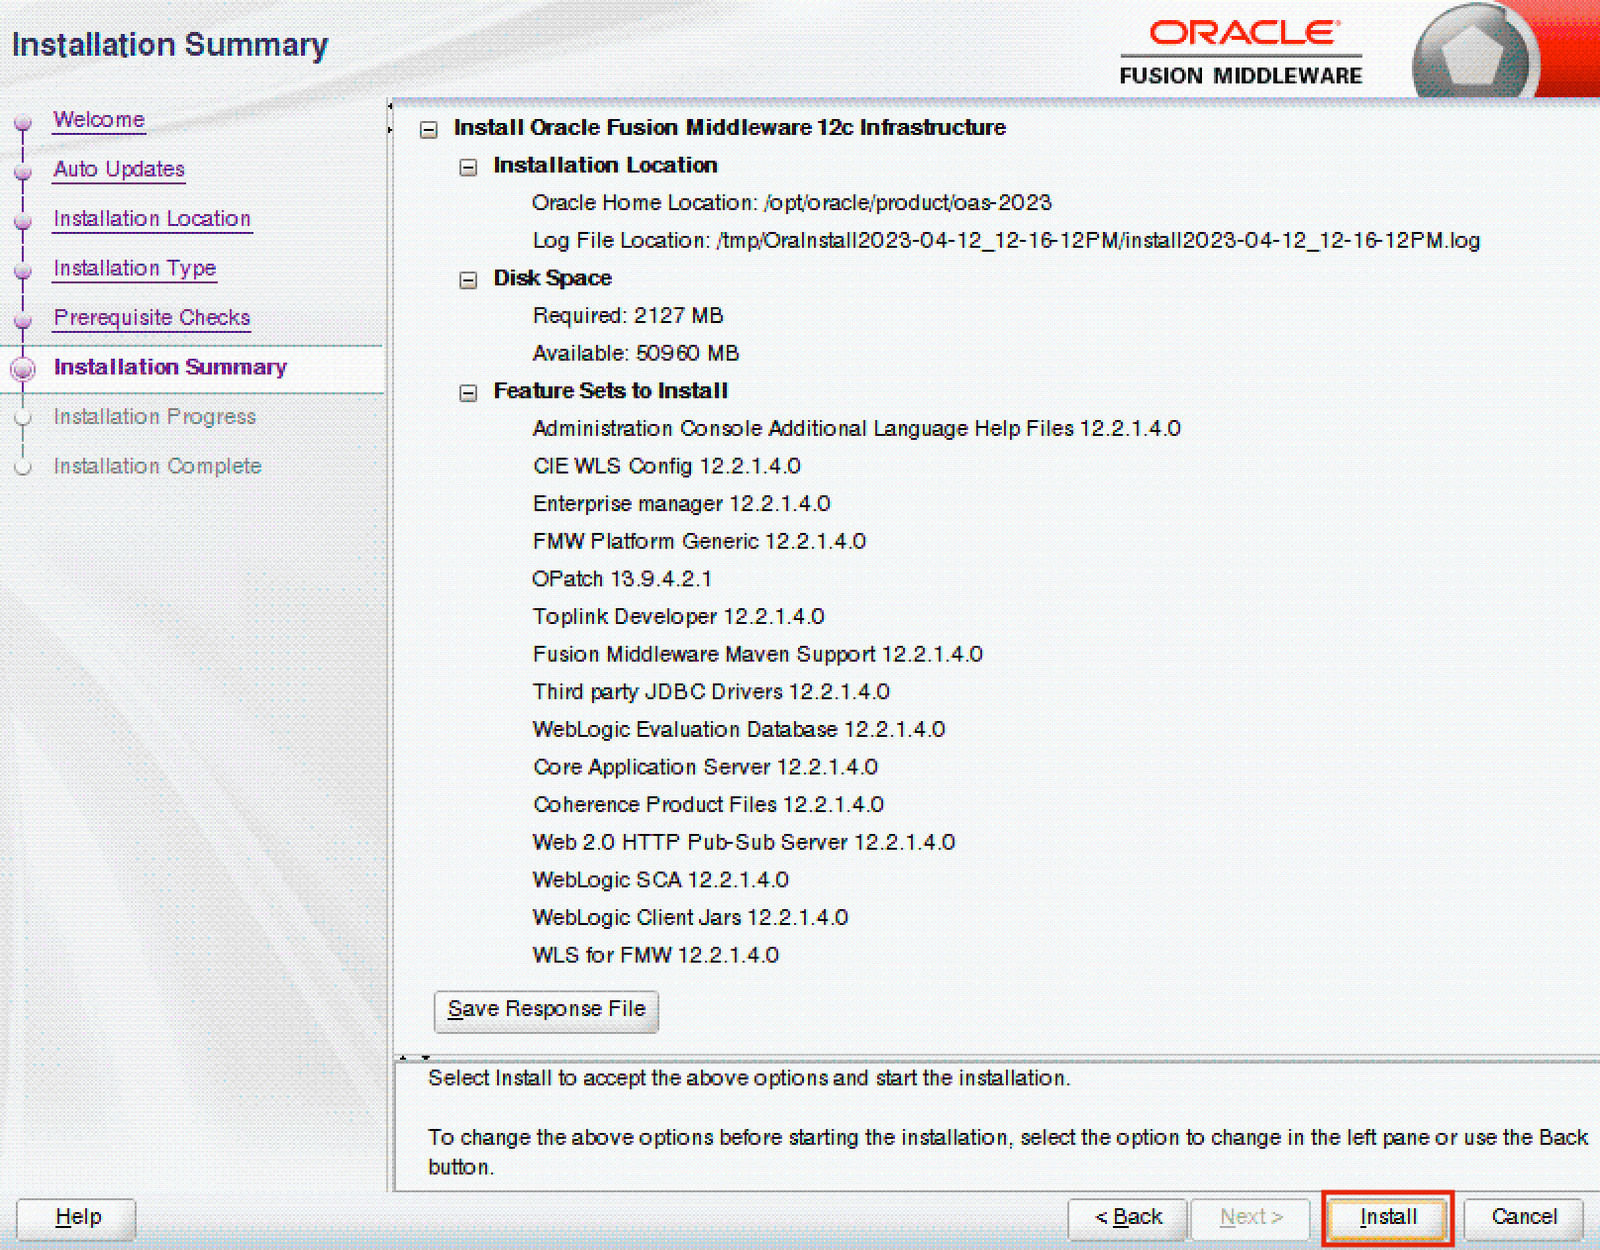Click Save Response File
Image resolution: width=1600 pixels, height=1250 pixels.
click(546, 1010)
